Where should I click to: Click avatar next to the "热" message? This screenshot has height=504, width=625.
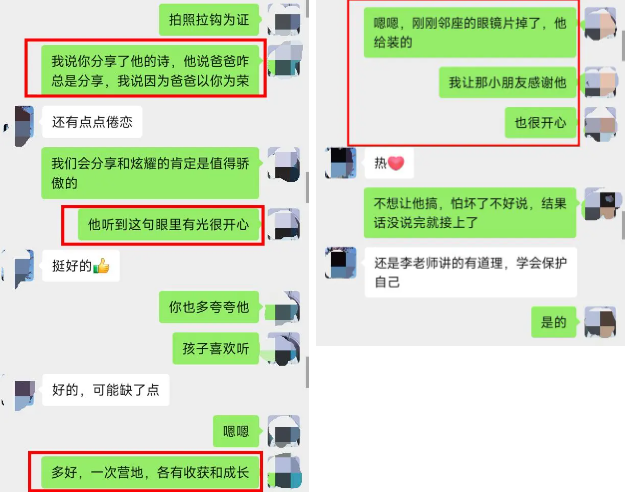(341, 163)
